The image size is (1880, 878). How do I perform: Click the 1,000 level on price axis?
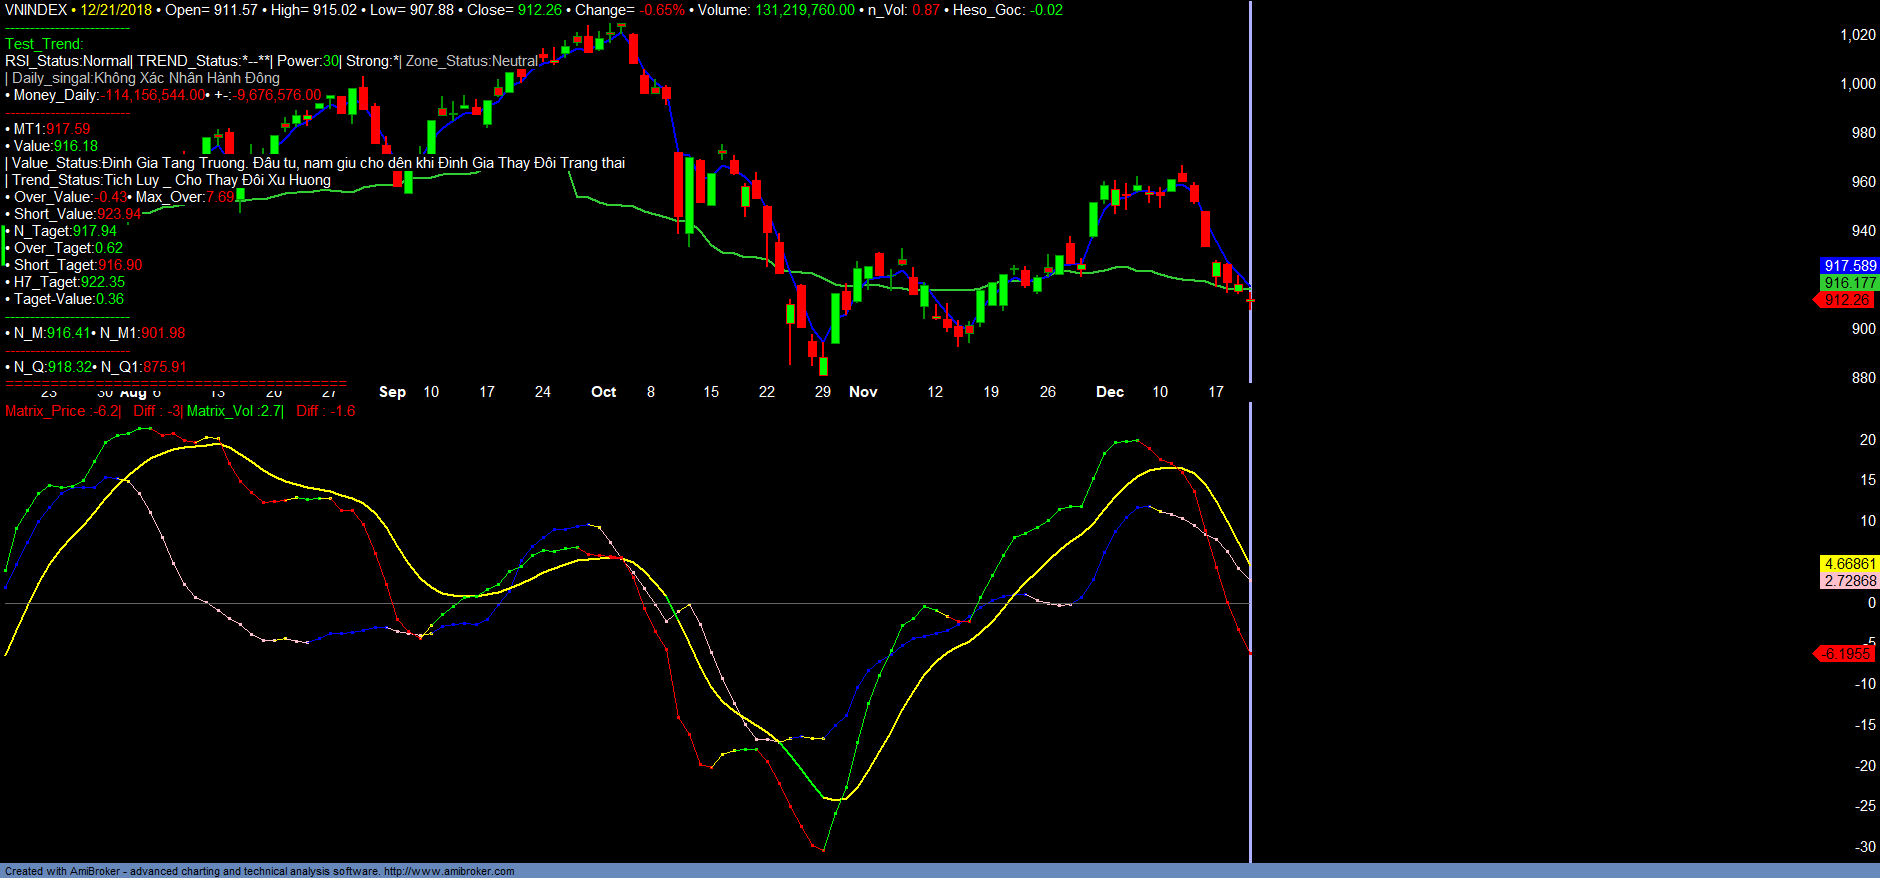(1857, 84)
